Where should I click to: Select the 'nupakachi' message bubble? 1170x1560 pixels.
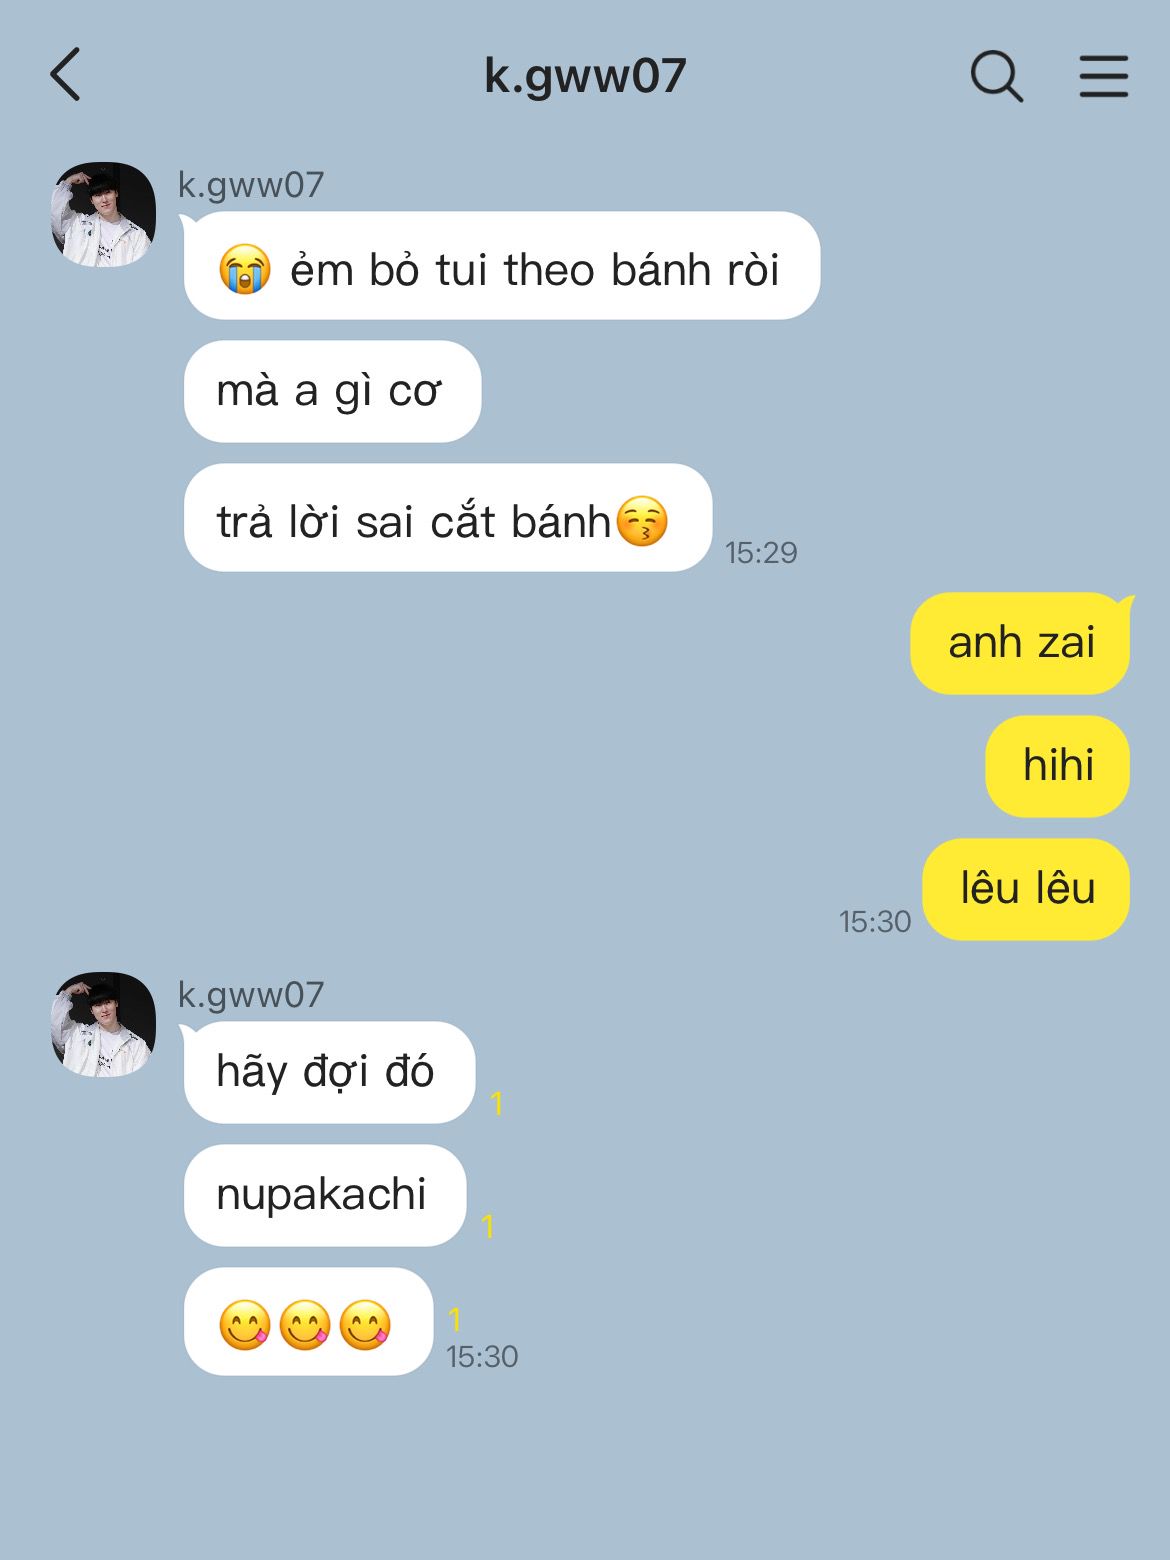[325, 1195]
